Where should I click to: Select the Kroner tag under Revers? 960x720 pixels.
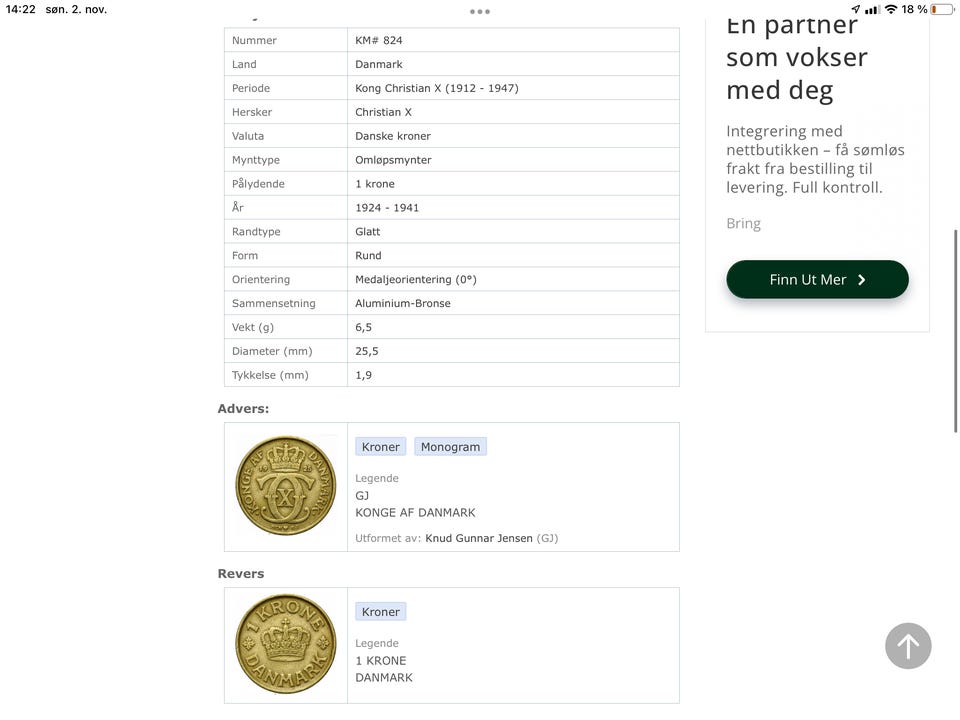click(x=380, y=612)
